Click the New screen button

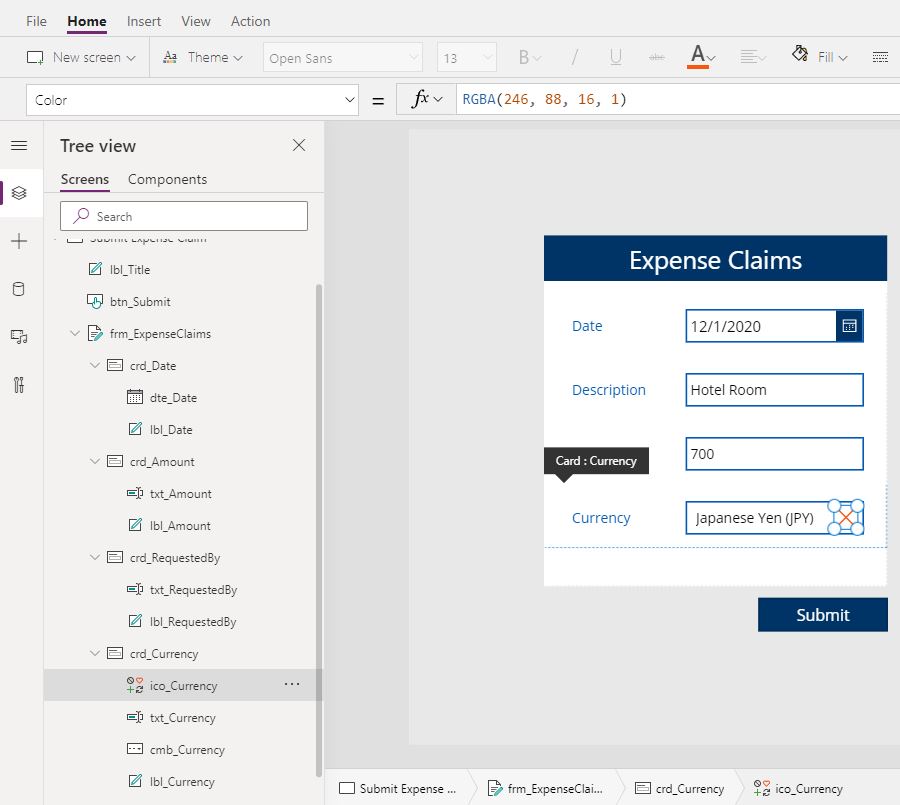[82, 57]
